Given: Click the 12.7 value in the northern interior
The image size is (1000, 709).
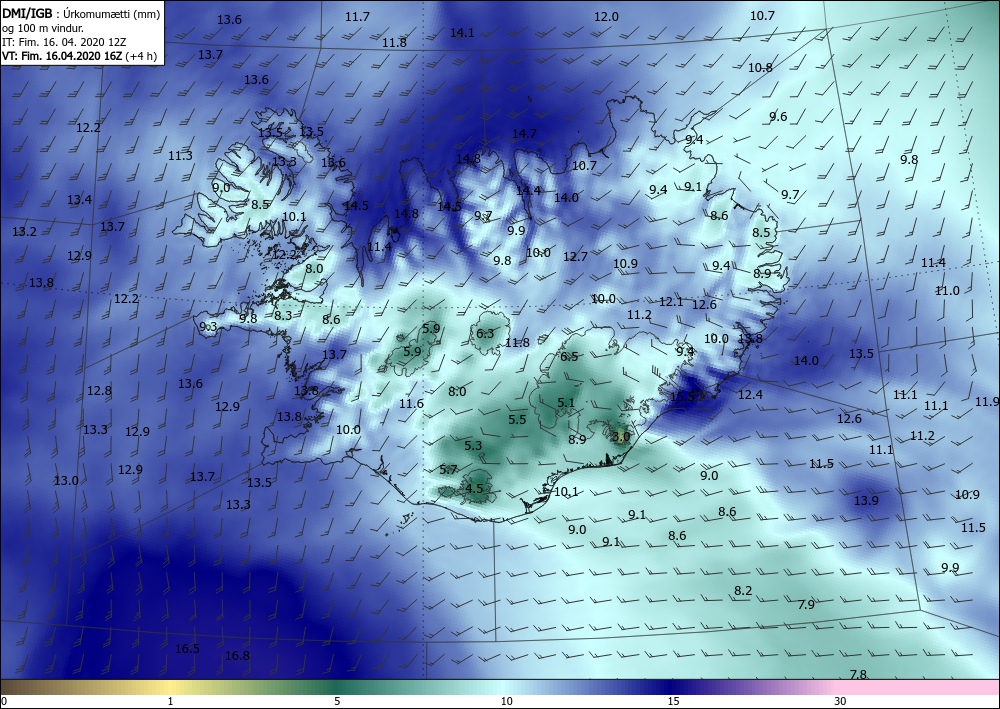Looking at the screenshot, I should tap(575, 256).
